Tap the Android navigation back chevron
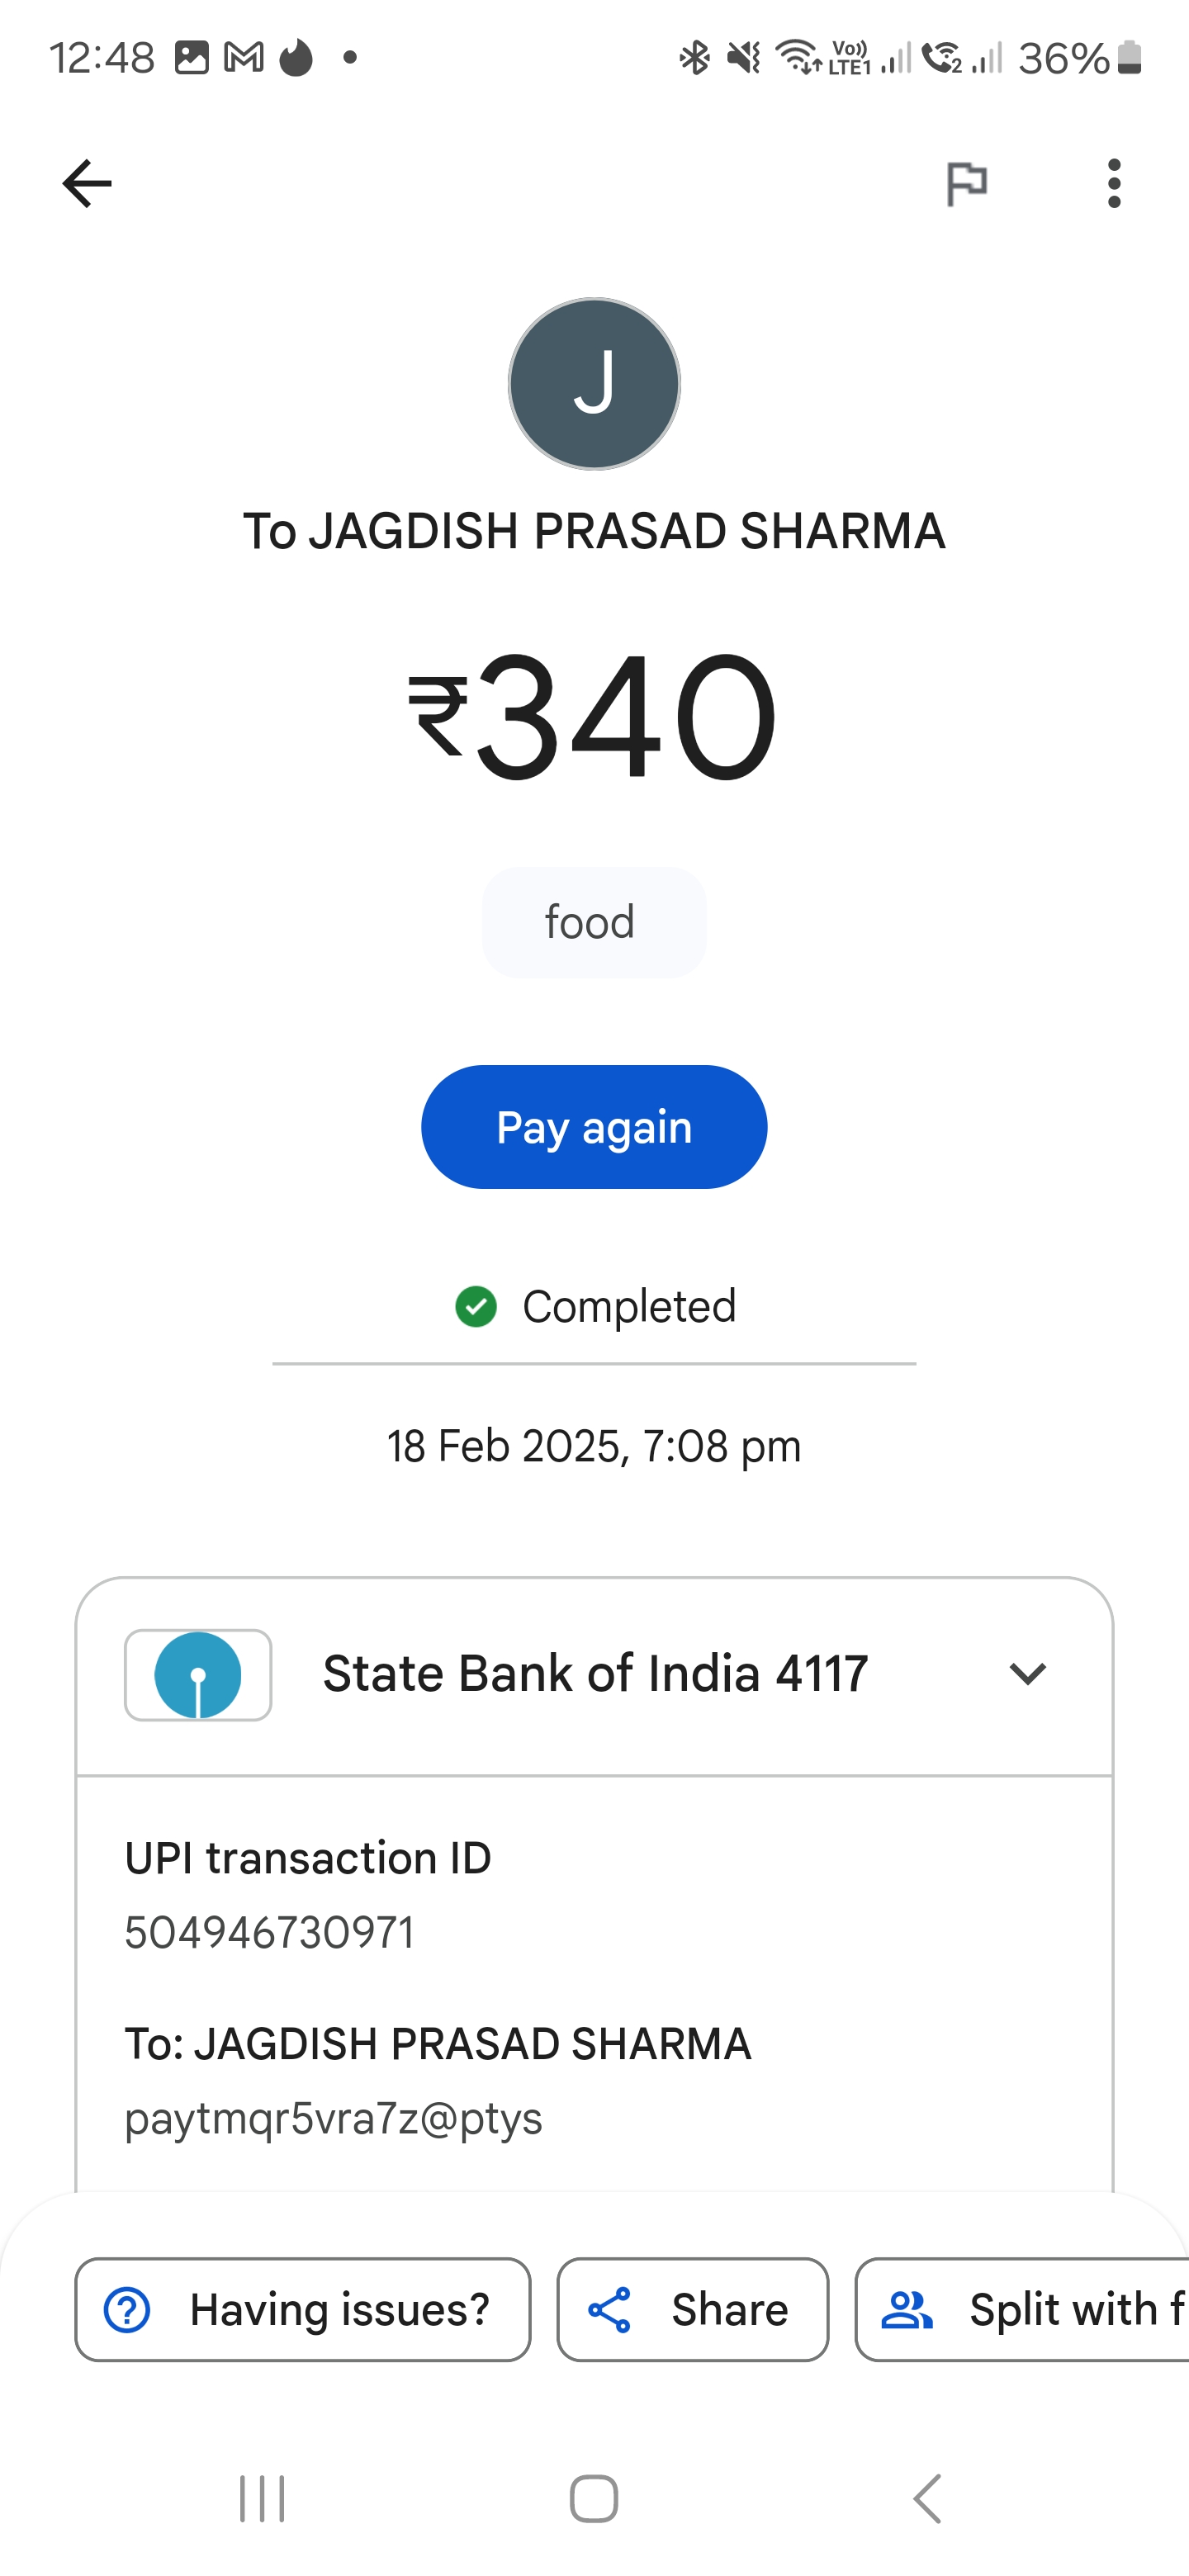Image resolution: width=1189 pixels, height=2576 pixels. pyautogui.click(x=927, y=2499)
